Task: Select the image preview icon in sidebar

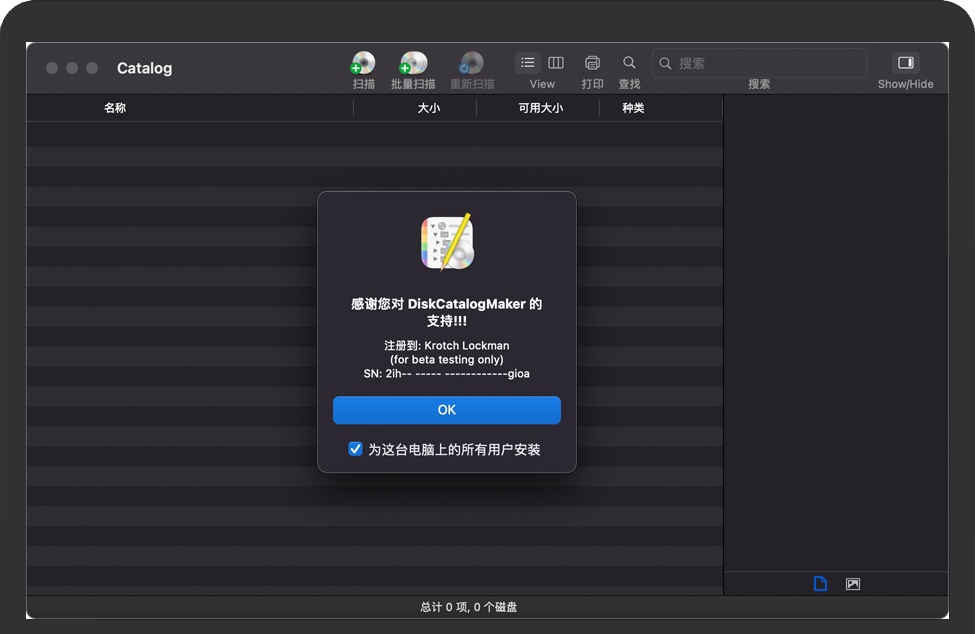Action: pyautogui.click(x=853, y=584)
